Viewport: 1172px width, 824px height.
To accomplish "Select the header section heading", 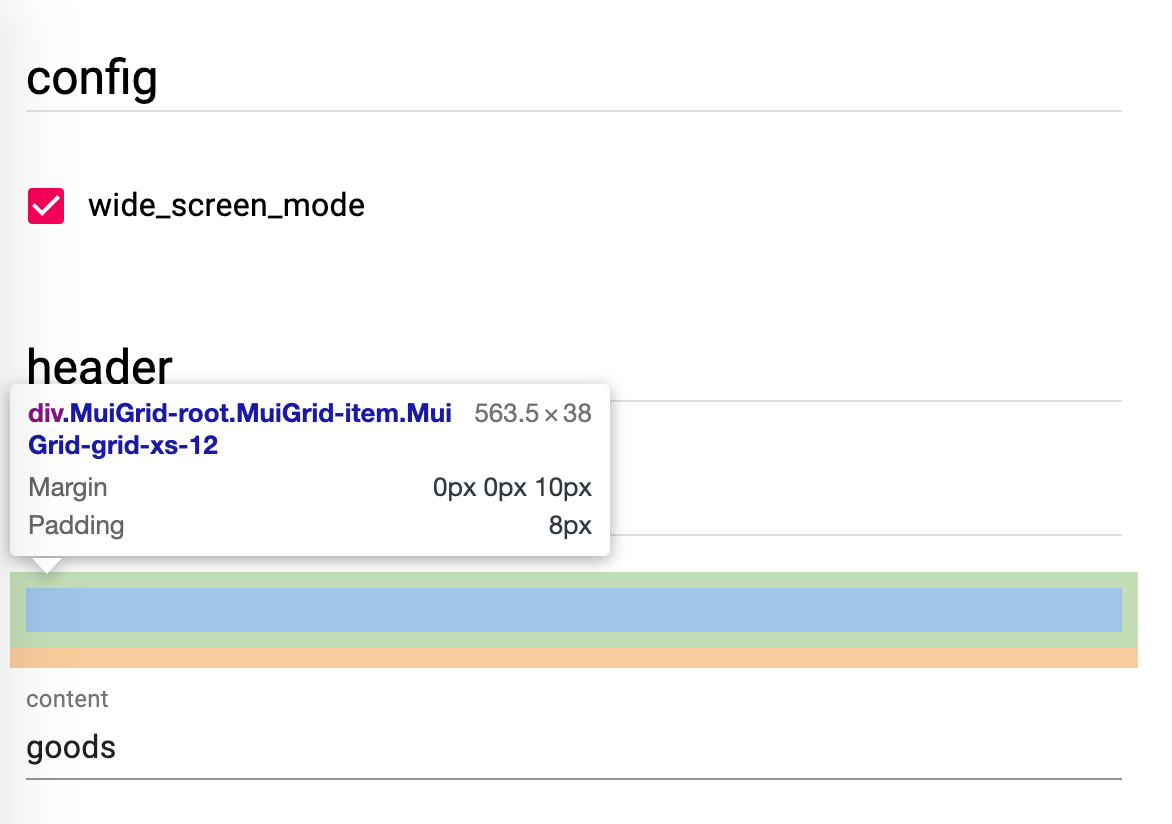I will (x=99, y=367).
